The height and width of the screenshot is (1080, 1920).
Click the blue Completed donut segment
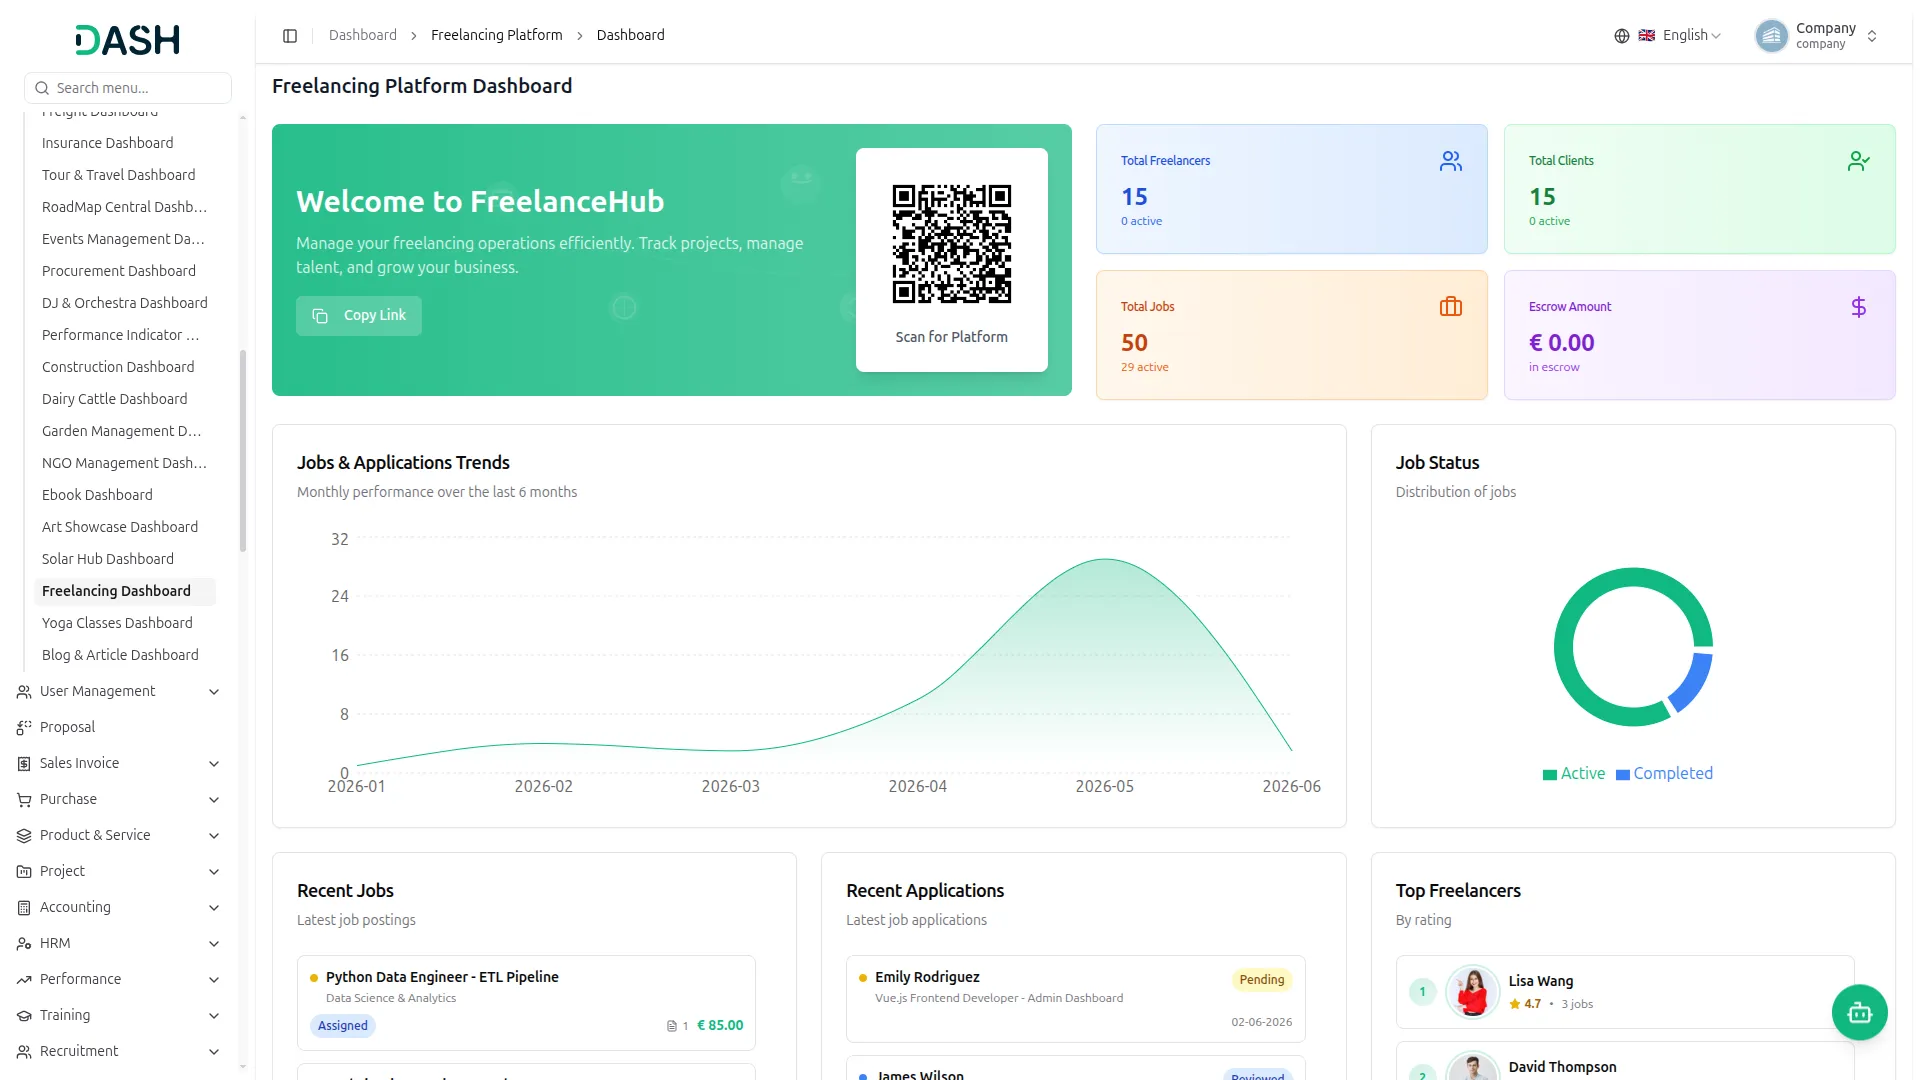[x=1692, y=684]
